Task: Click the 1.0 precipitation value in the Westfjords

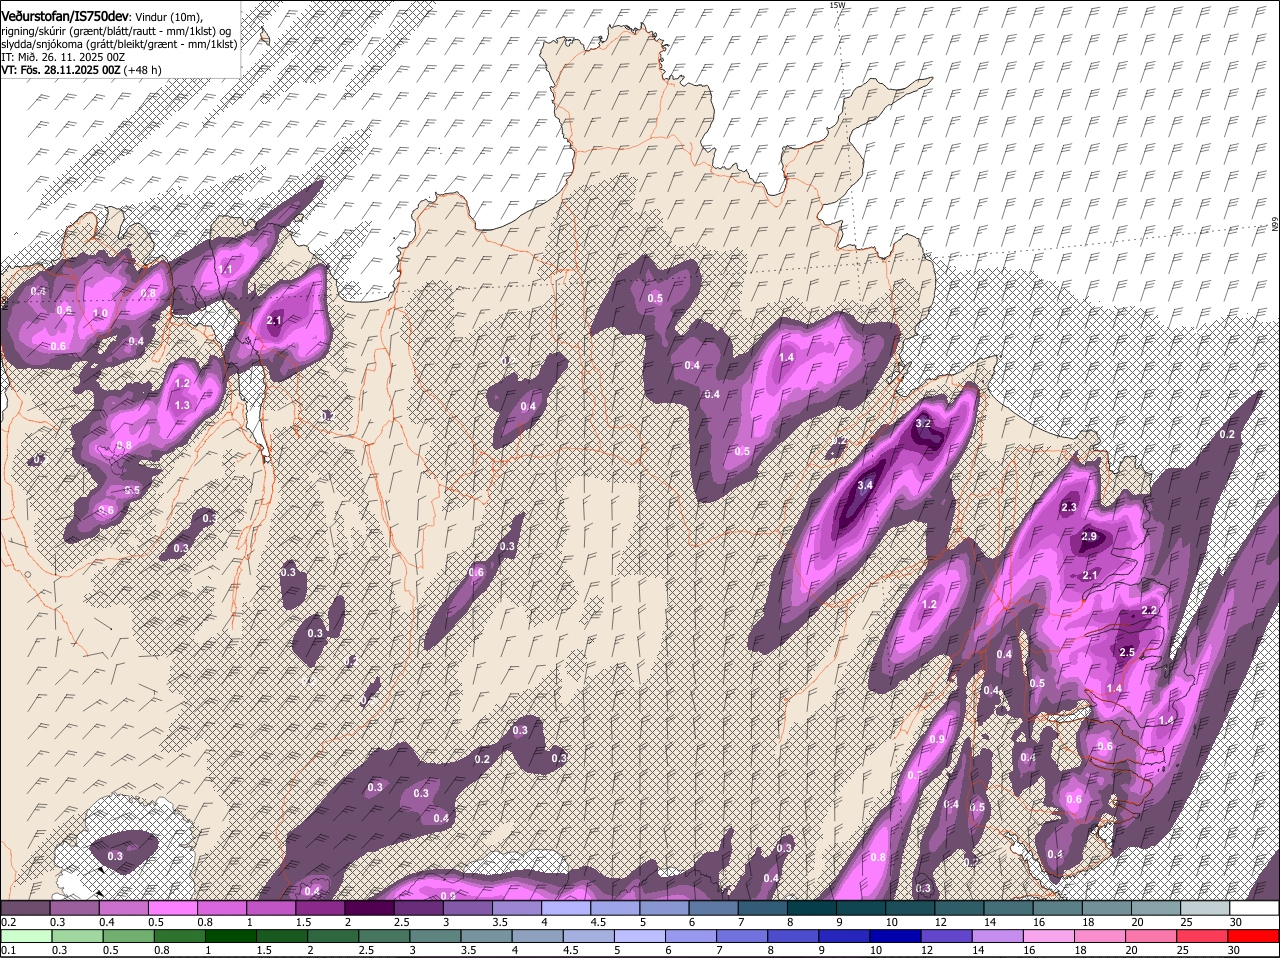Action: point(100,313)
